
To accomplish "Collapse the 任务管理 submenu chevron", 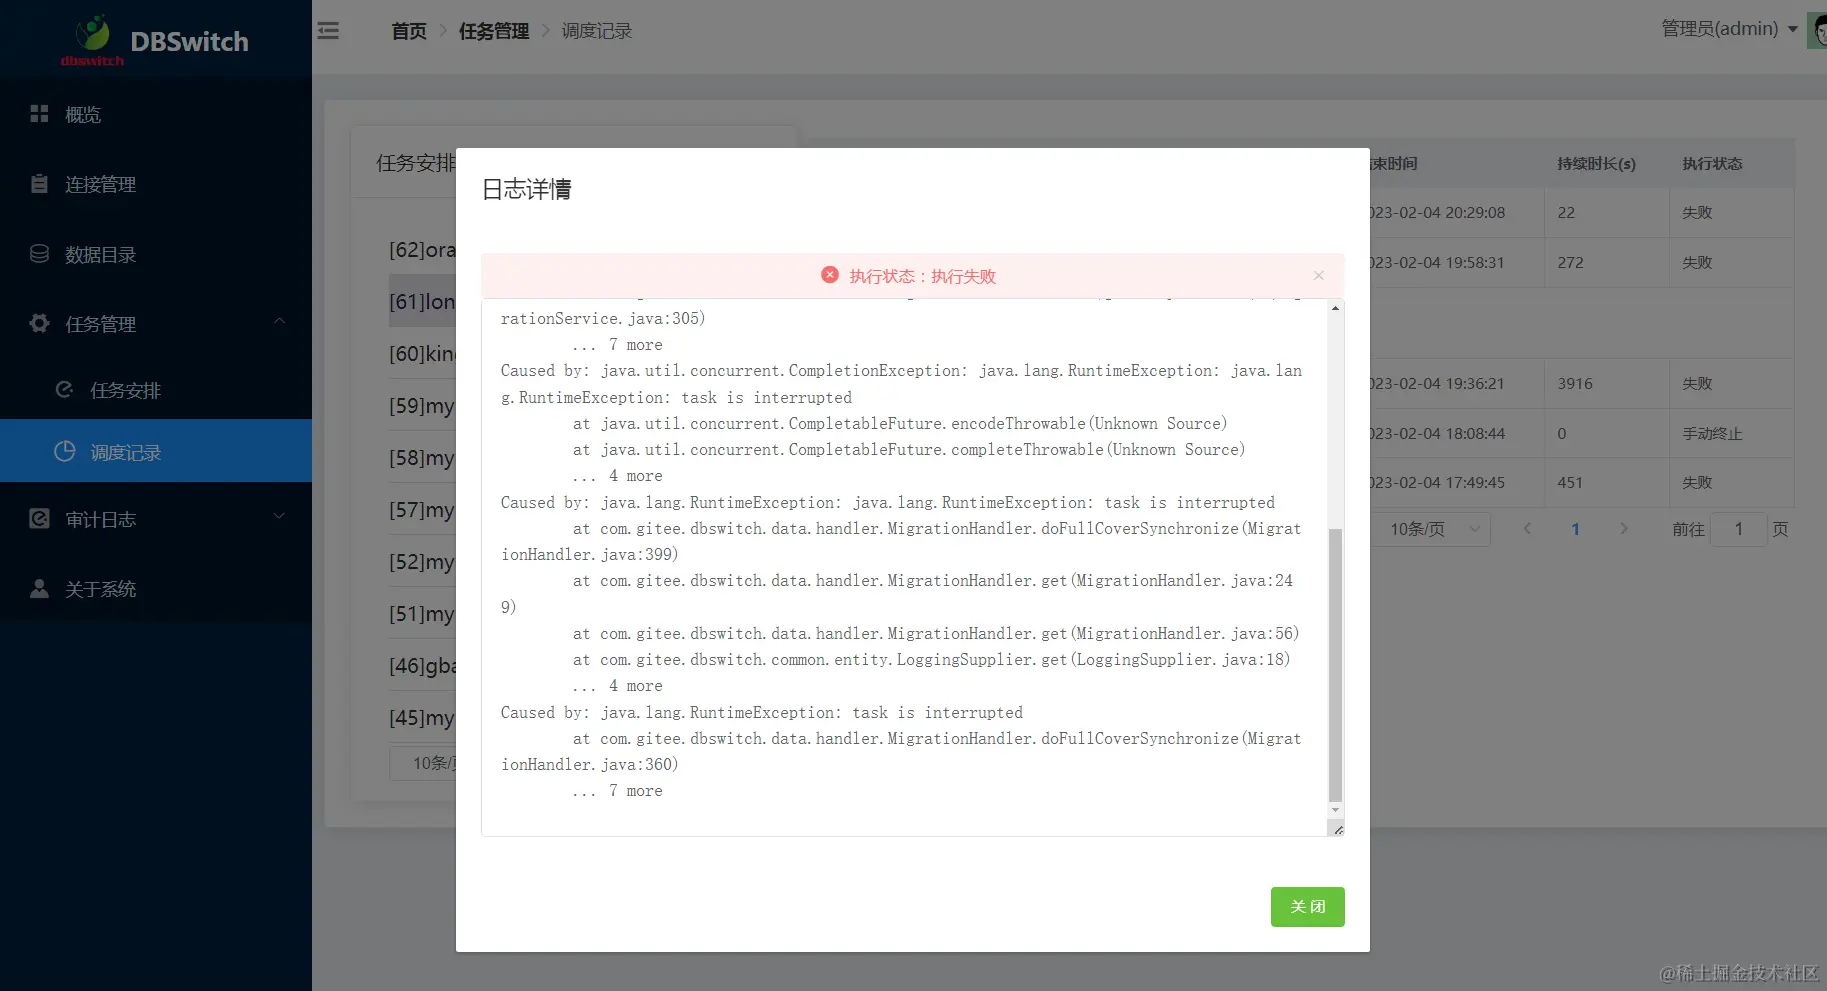I will coord(279,322).
